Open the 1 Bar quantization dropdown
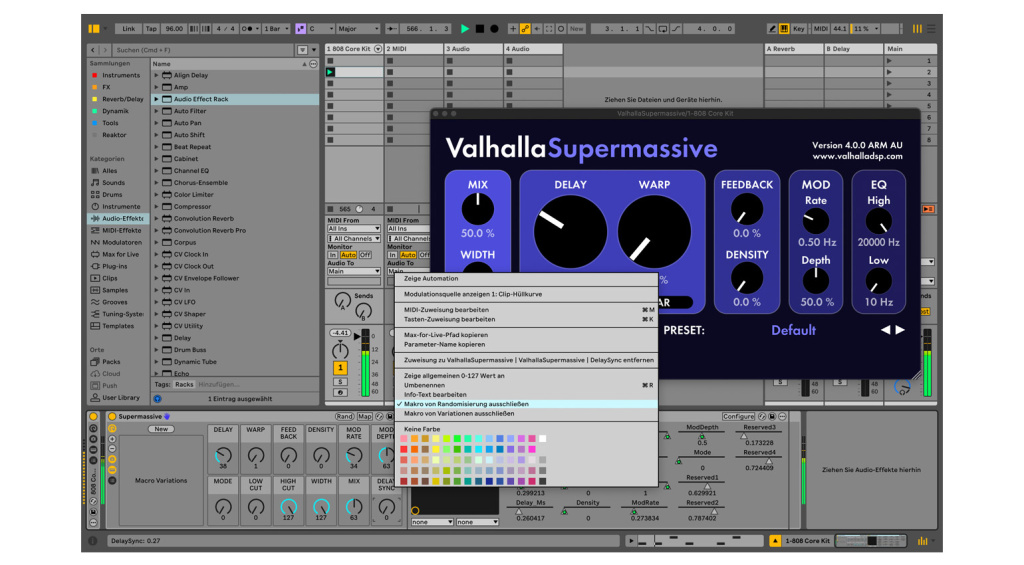 [x=276, y=29]
